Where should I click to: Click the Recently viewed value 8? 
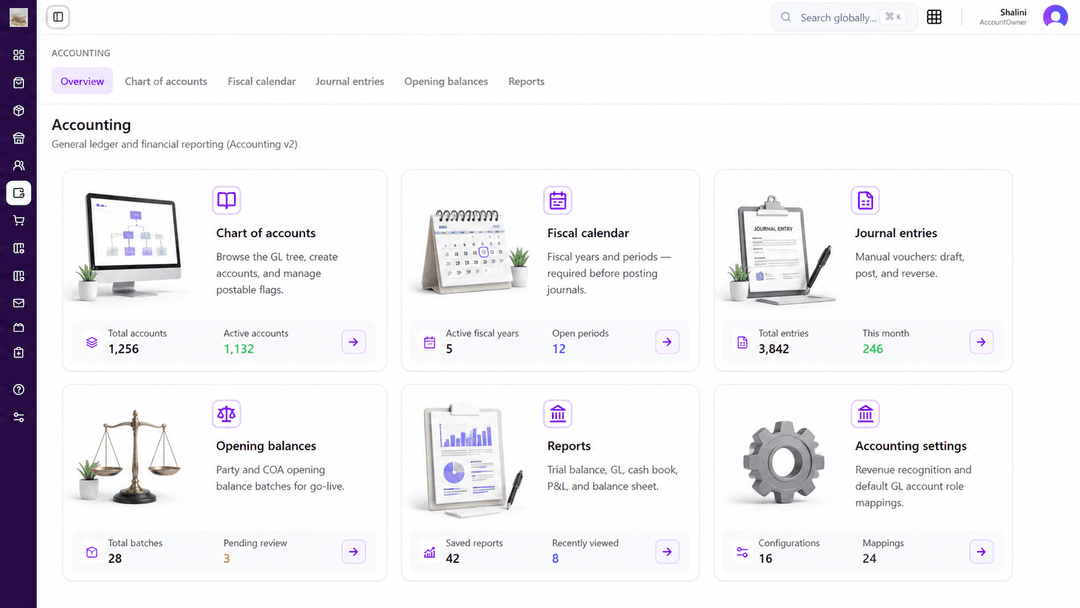(x=555, y=558)
